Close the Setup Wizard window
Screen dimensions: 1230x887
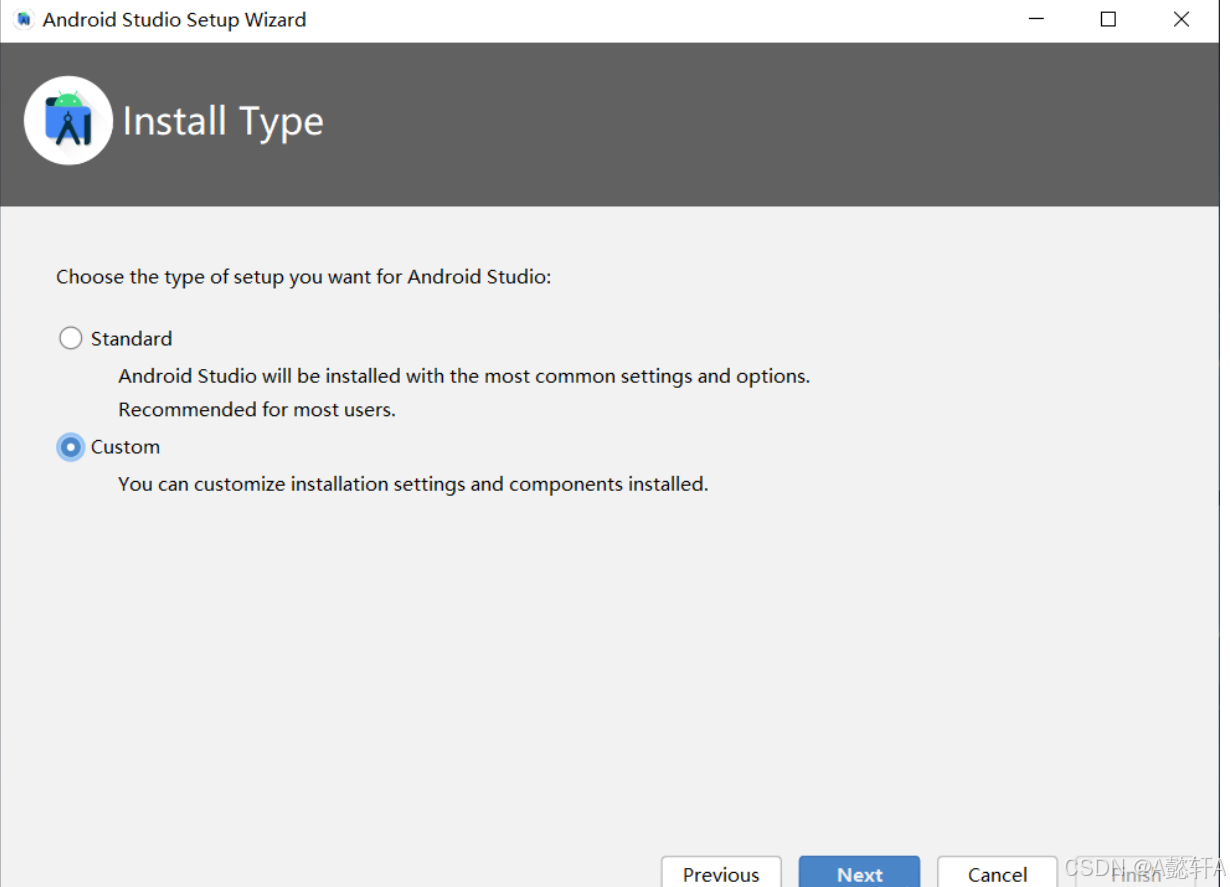(x=1181, y=20)
